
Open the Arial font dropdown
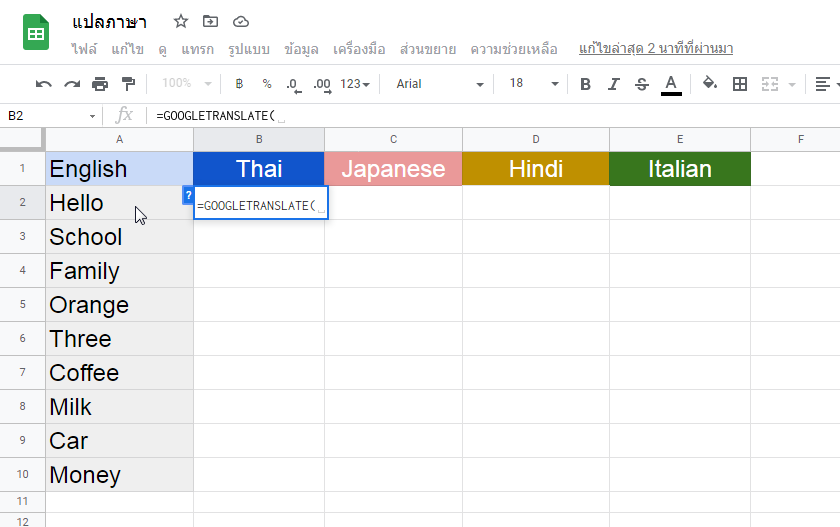tap(439, 84)
